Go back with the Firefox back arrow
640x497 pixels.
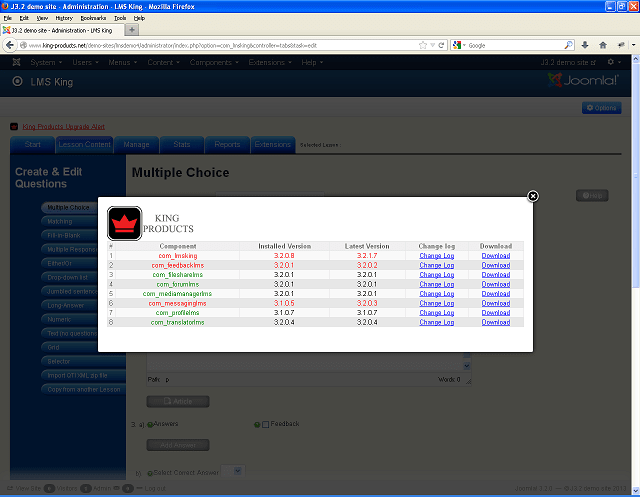point(10,45)
